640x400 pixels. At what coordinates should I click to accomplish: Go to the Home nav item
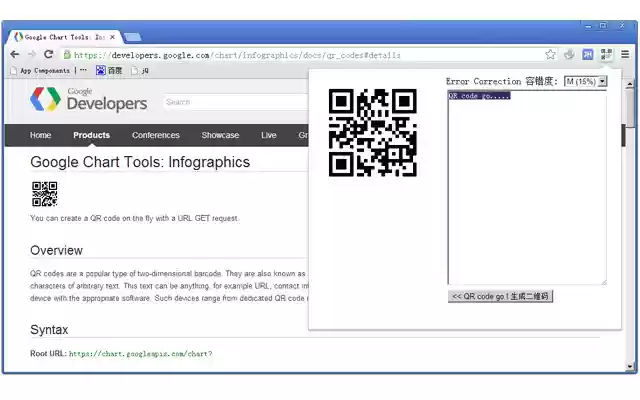[x=40, y=135]
